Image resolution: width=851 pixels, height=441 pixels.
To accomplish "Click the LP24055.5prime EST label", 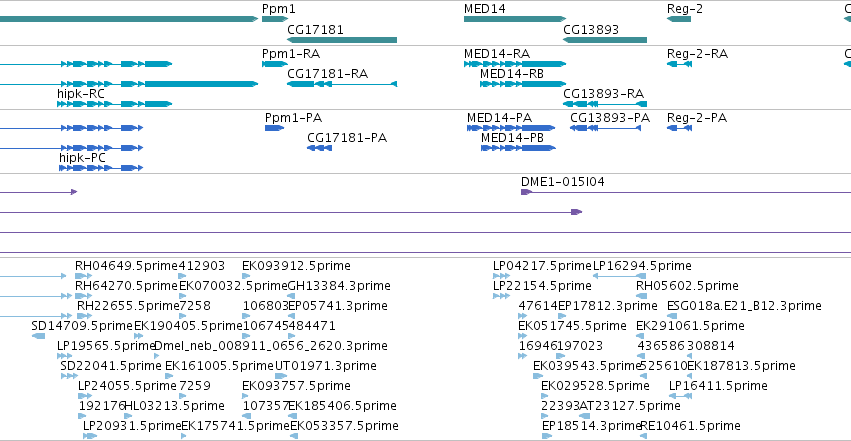I will coord(128,386).
